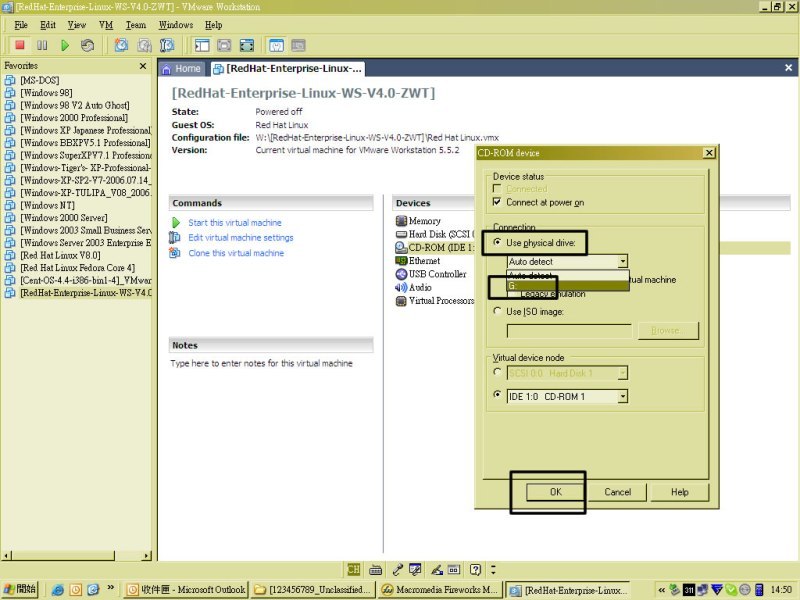The height and width of the screenshot is (600, 800).
Task: Click the ISO image path input field
Action: [569, 331]
